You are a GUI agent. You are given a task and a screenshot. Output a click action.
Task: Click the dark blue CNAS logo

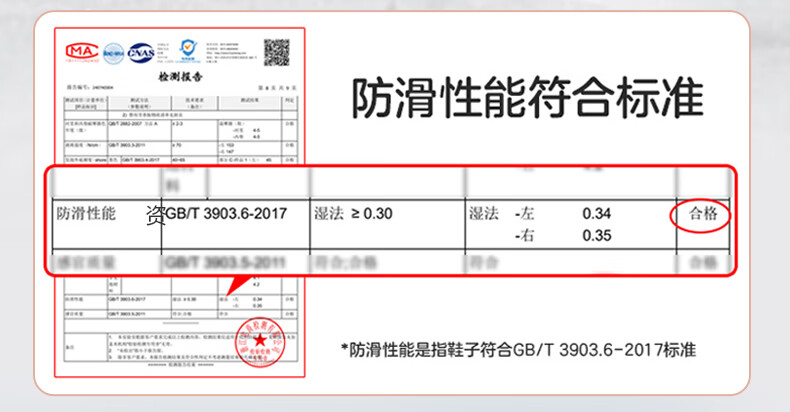click(141, 53)
